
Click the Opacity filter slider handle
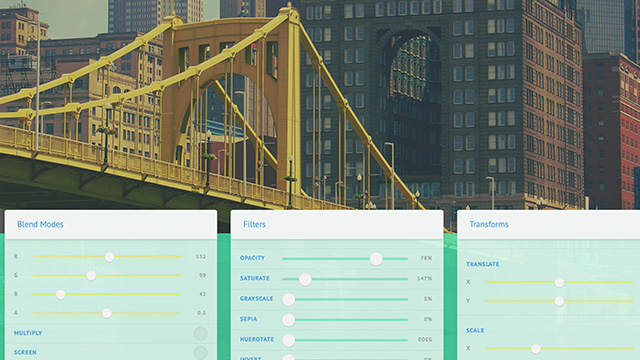pyautogui.click(x=376, y=259)
